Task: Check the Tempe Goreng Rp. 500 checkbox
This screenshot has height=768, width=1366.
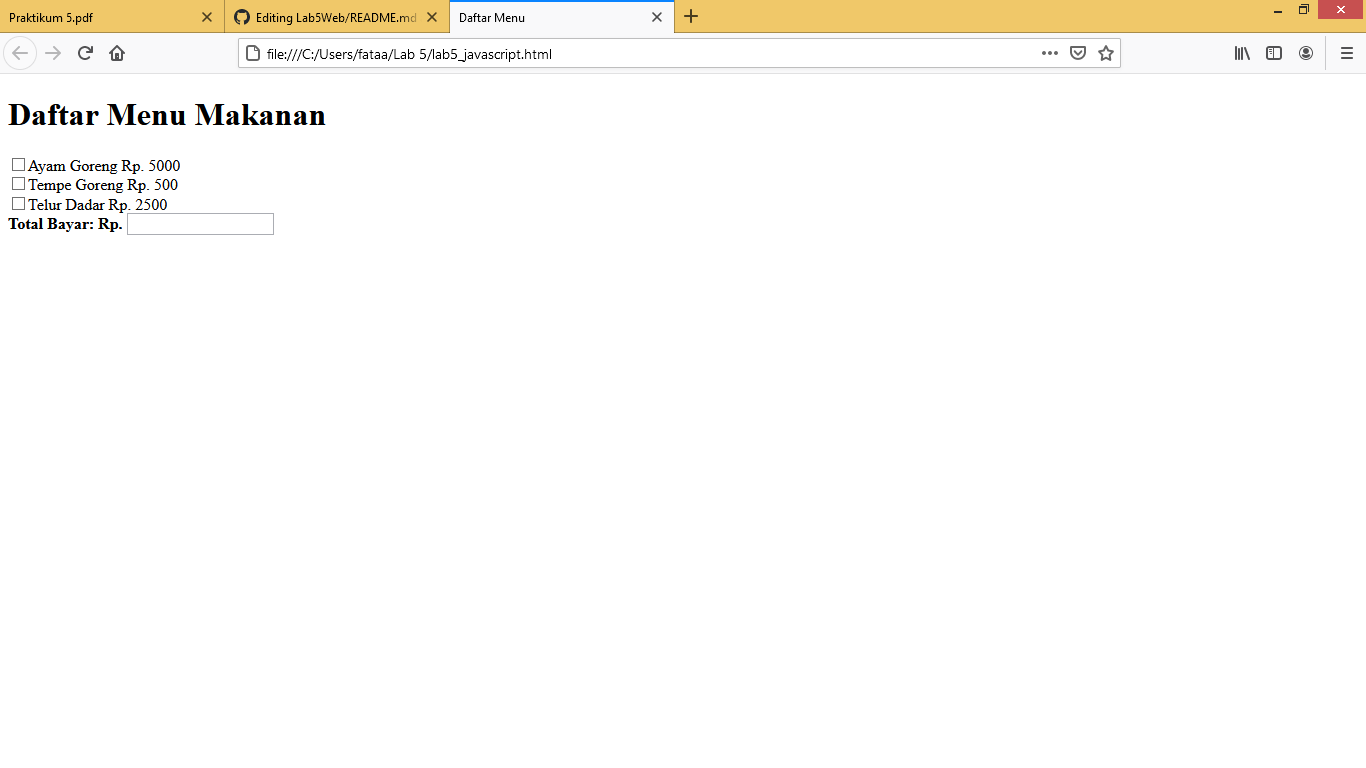Action: click(x=17, y=183)
